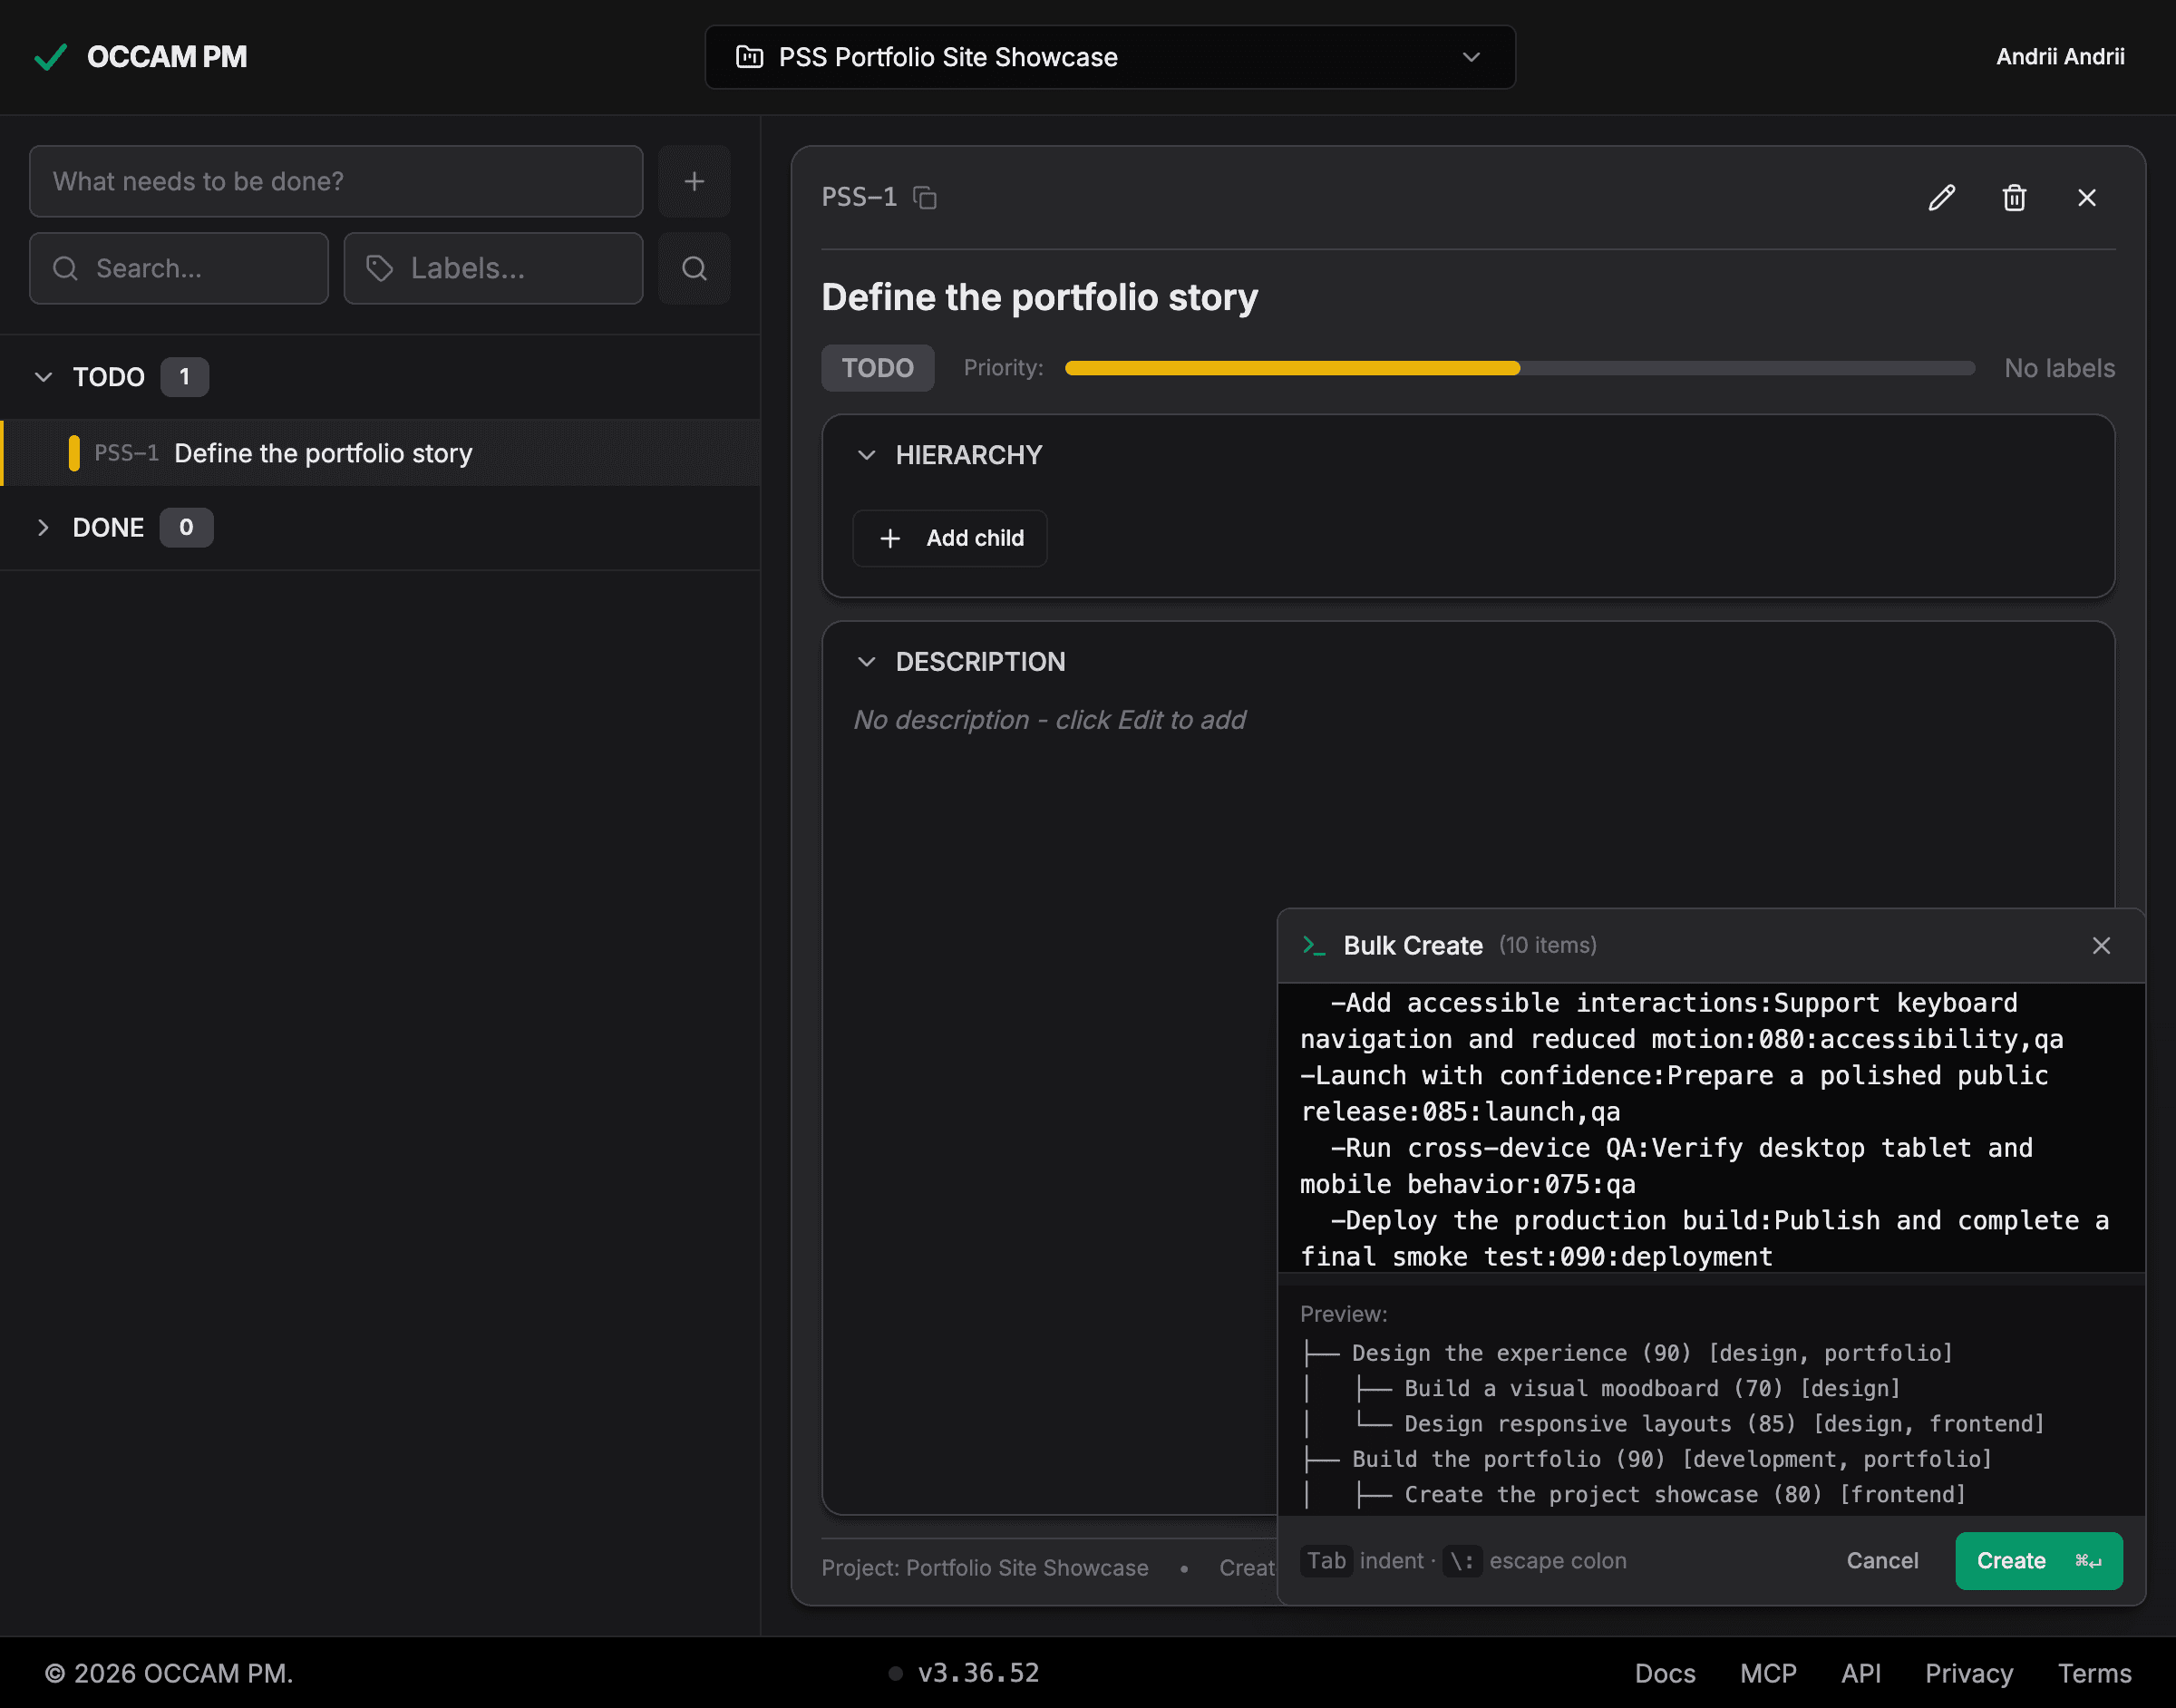
Task: Click the task title 'Define the portfolio story'
Action: [1039, 297]
